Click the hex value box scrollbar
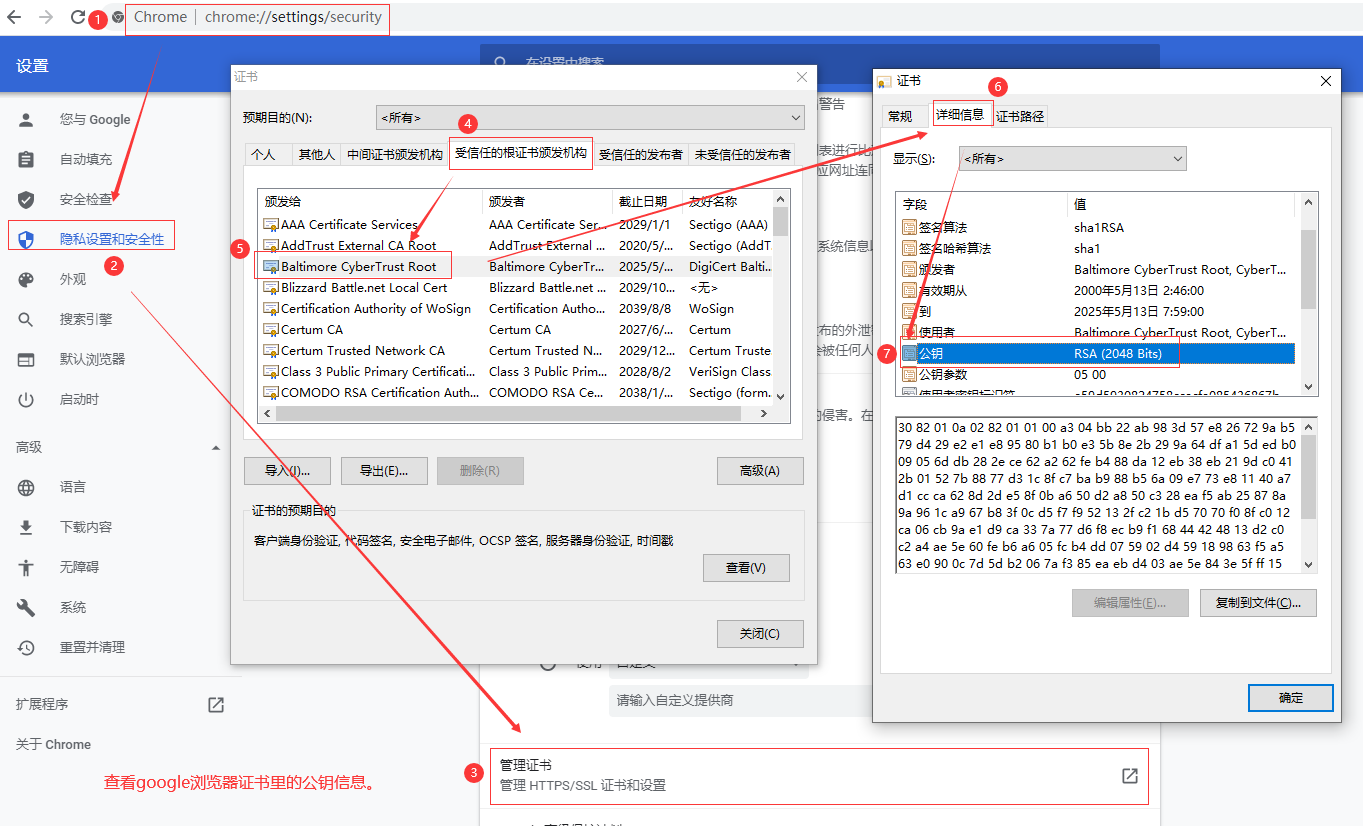Screen dimensions: 1363x826 click(x=1309, y=494)
